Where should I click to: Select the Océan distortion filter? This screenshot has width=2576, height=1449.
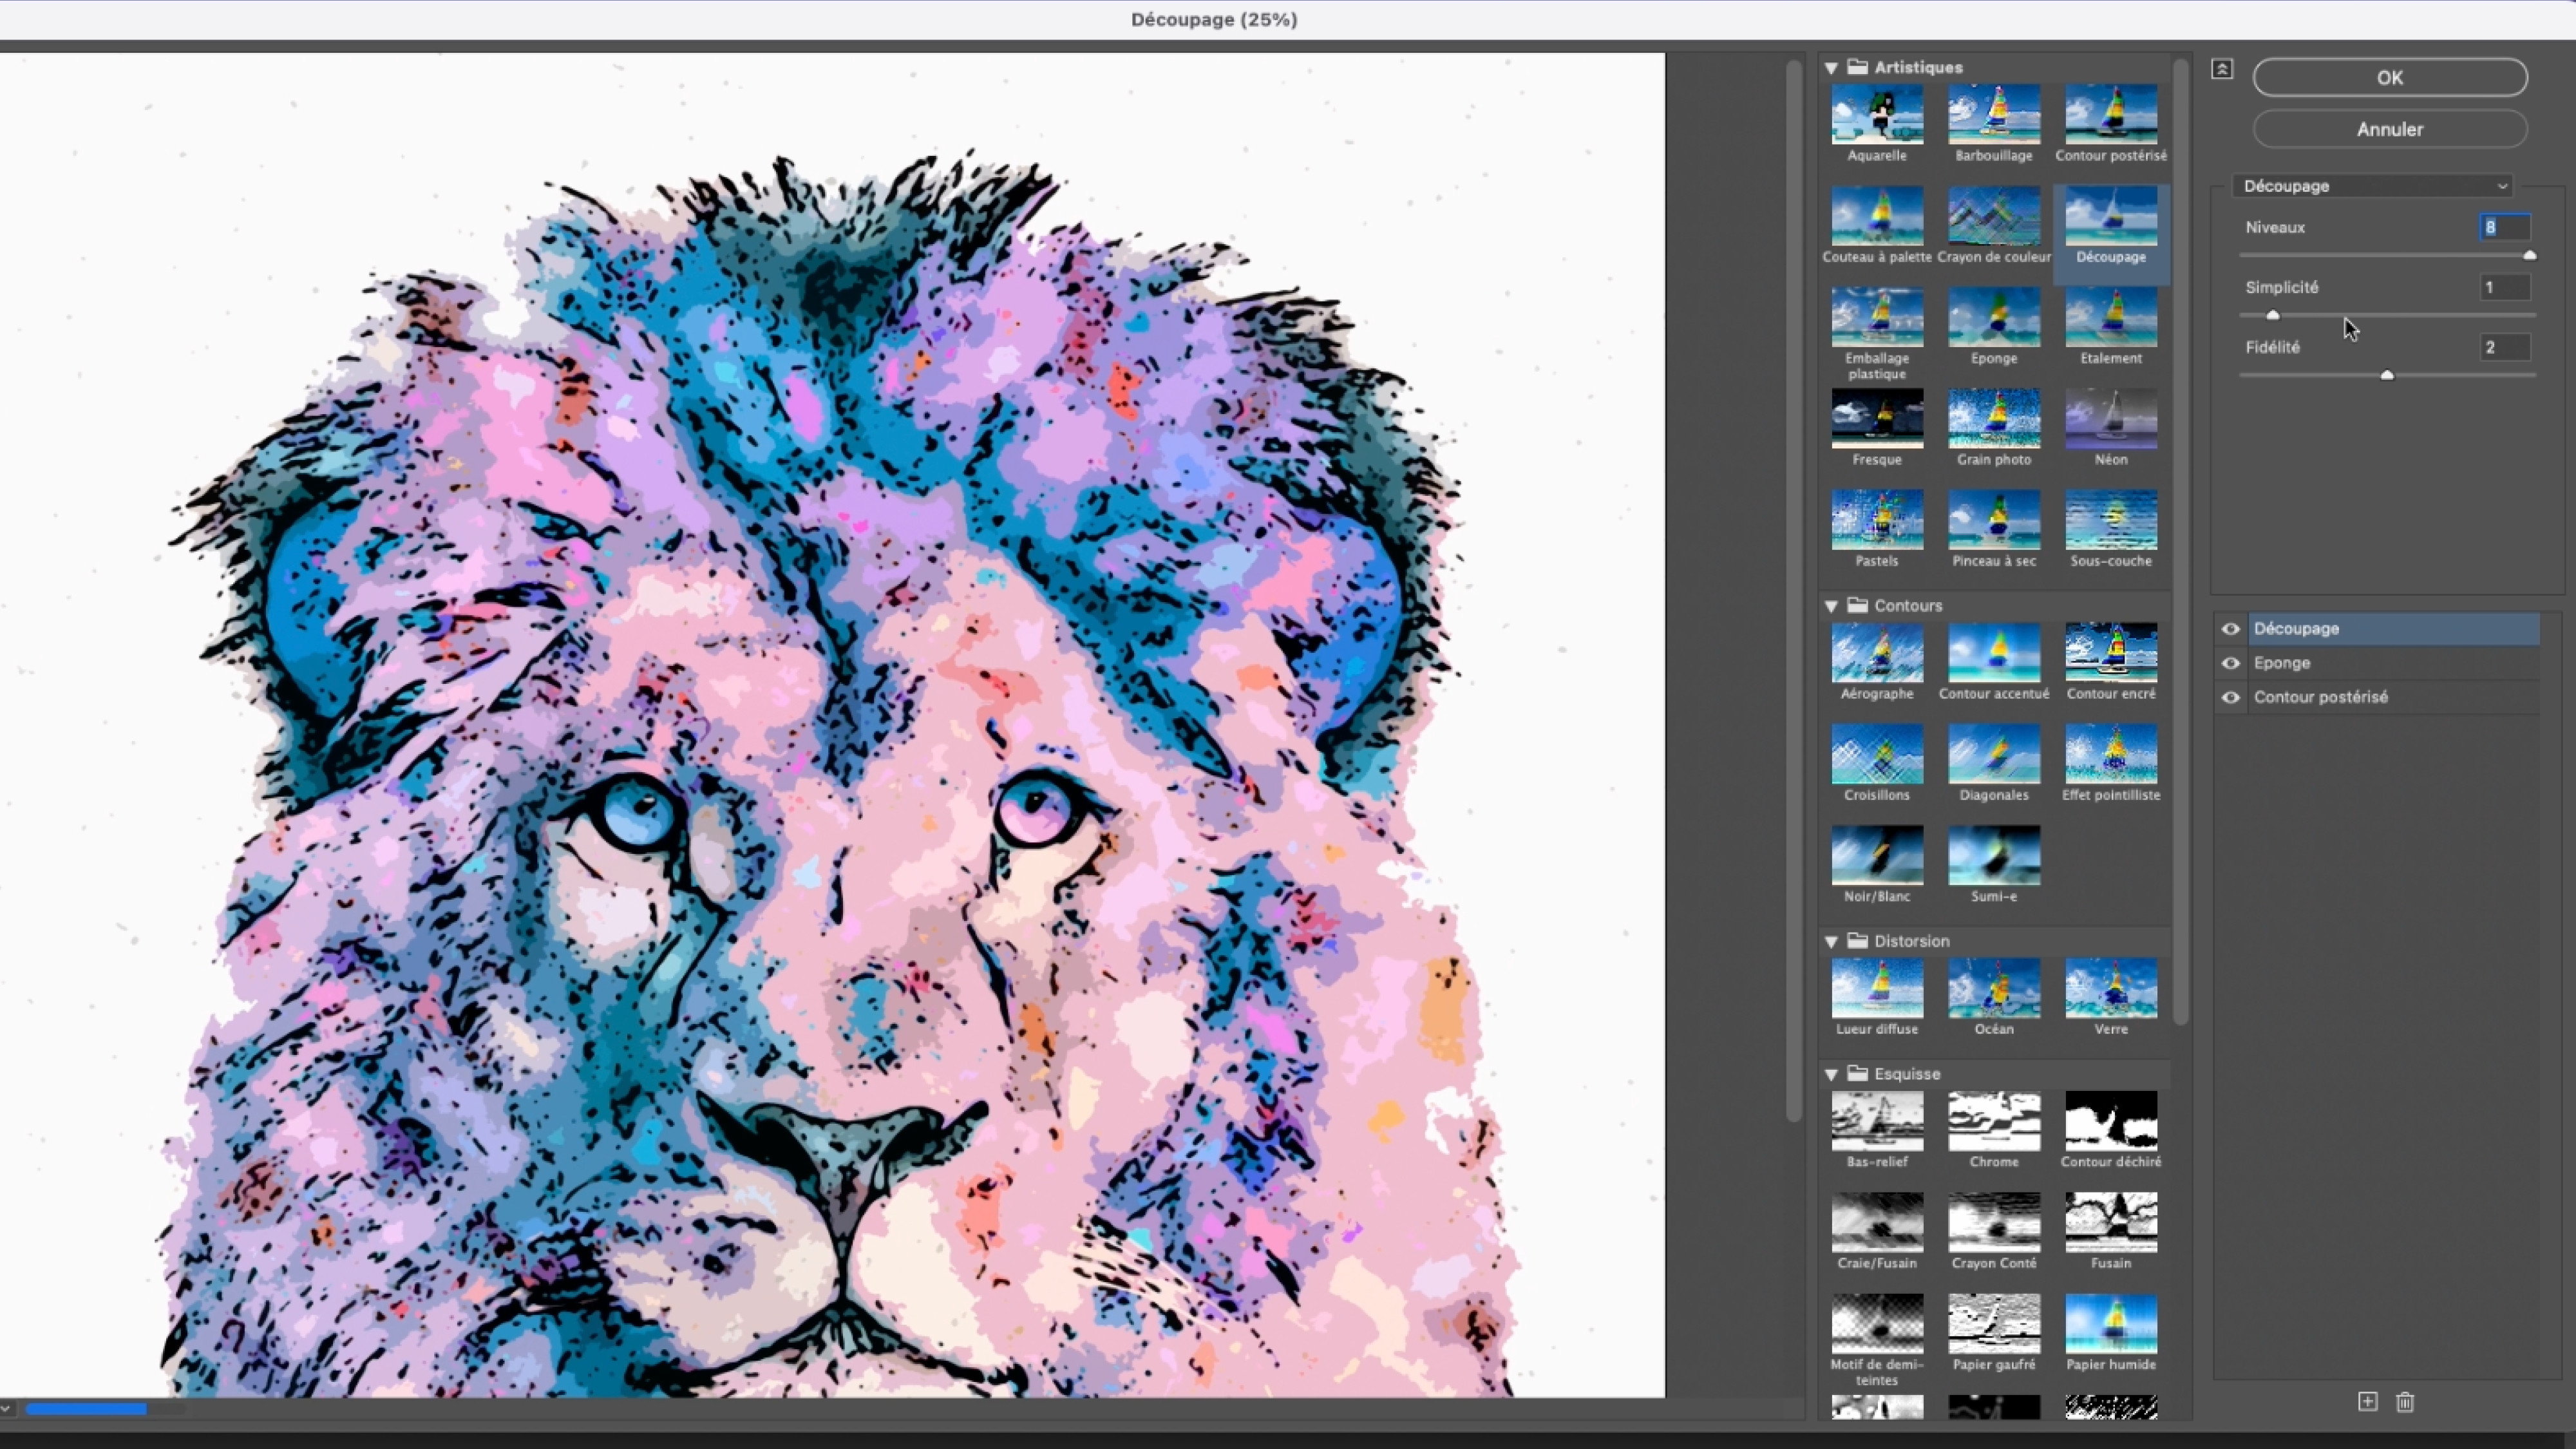(x=1993, y=988)
